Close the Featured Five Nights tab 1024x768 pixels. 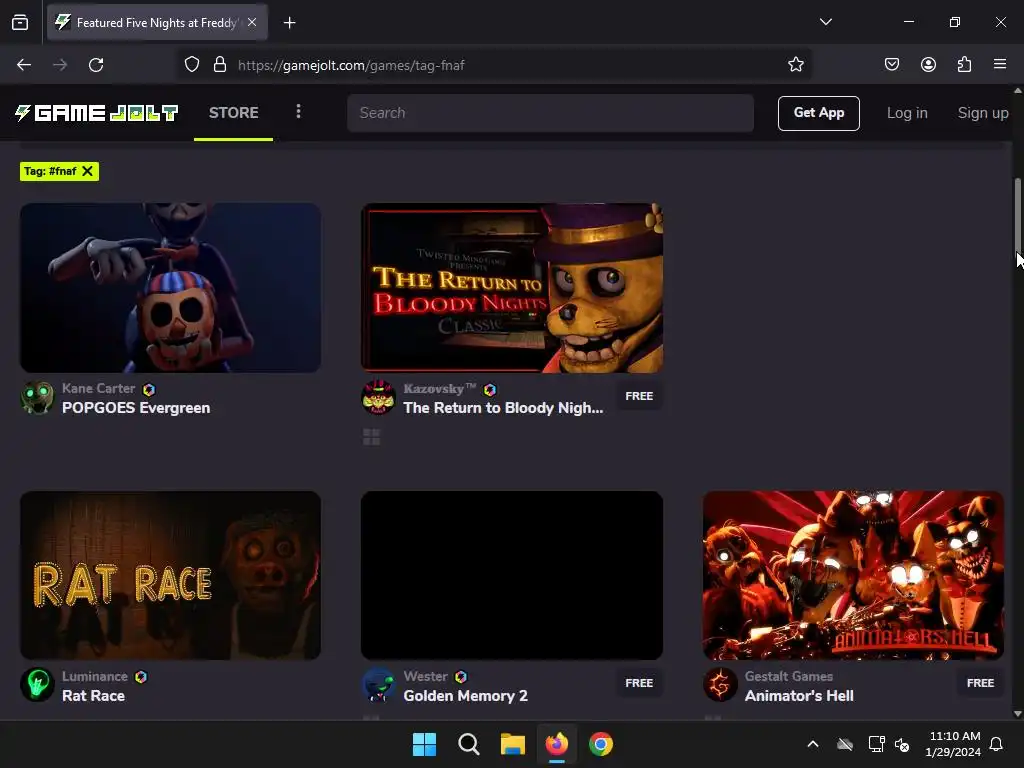click(x=252, y=22)
